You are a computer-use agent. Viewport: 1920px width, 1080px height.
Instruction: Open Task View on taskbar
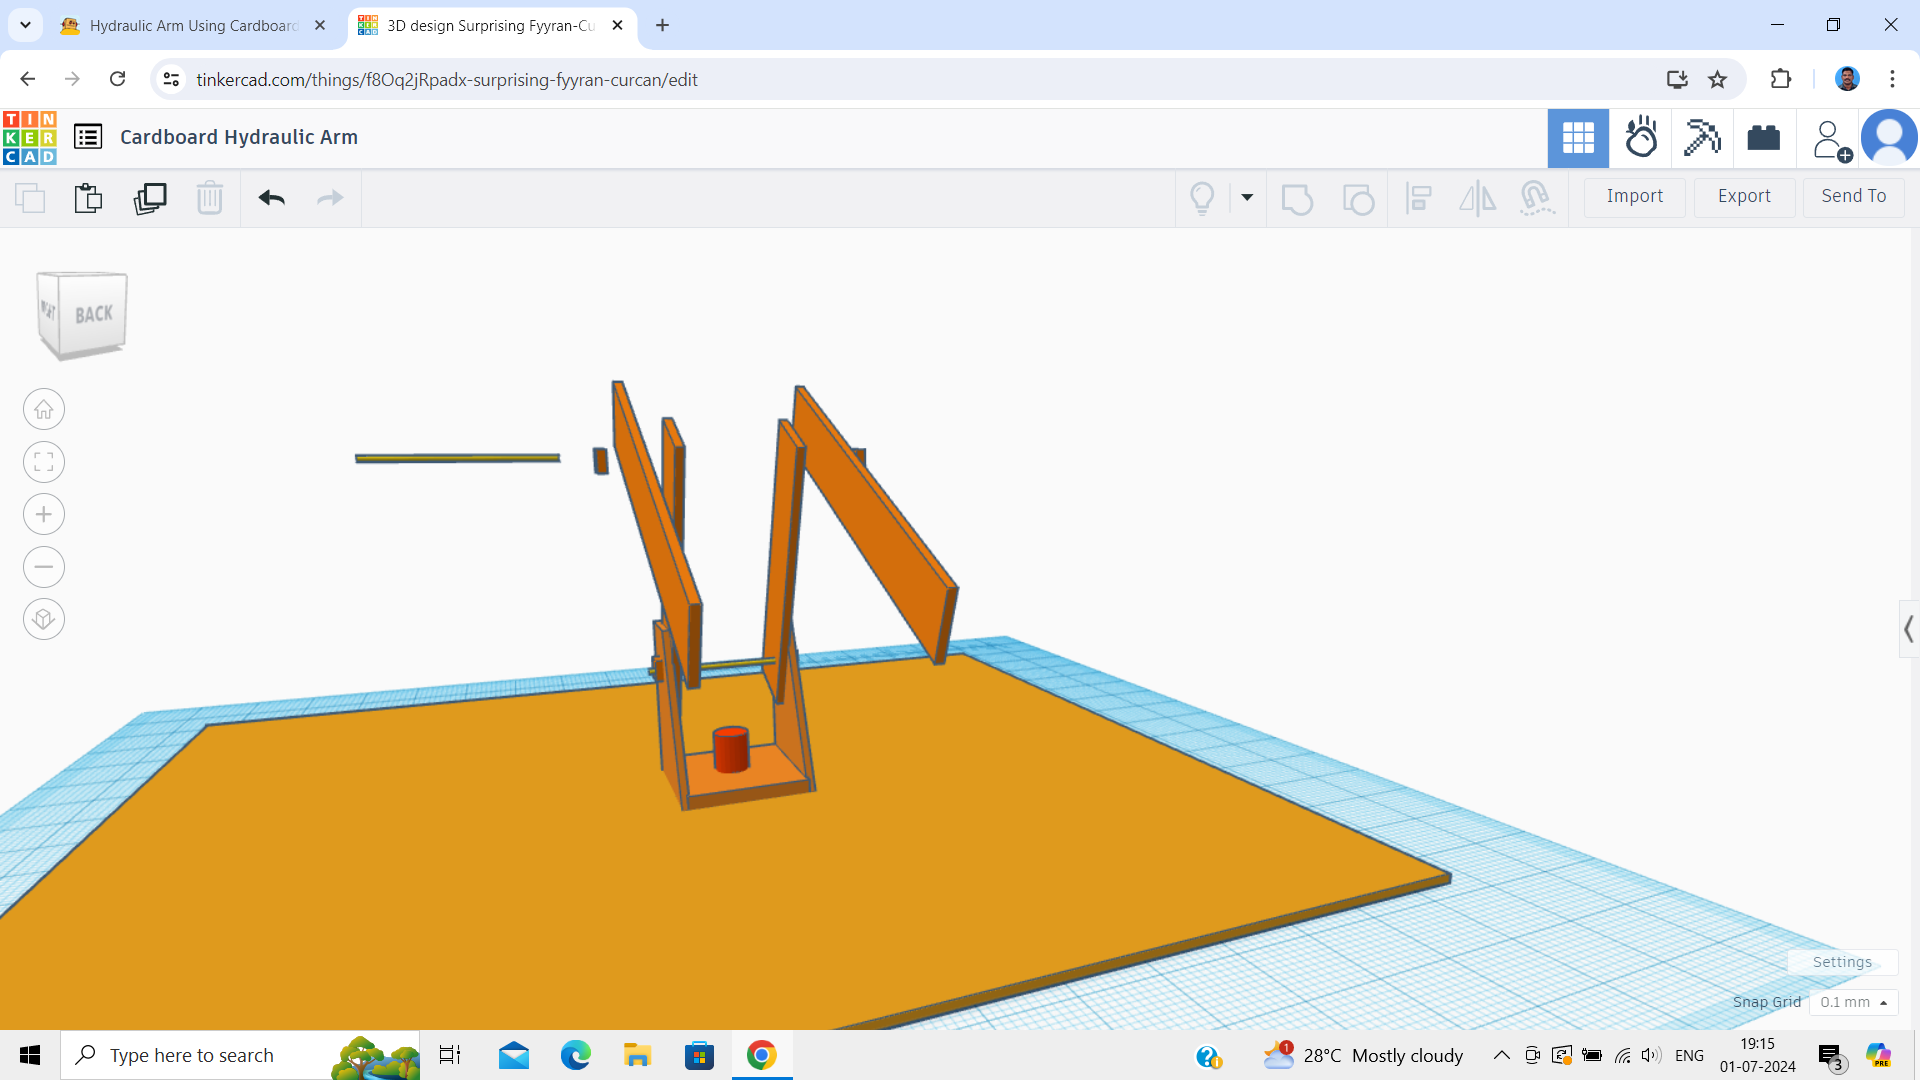tap(450, 1055)
